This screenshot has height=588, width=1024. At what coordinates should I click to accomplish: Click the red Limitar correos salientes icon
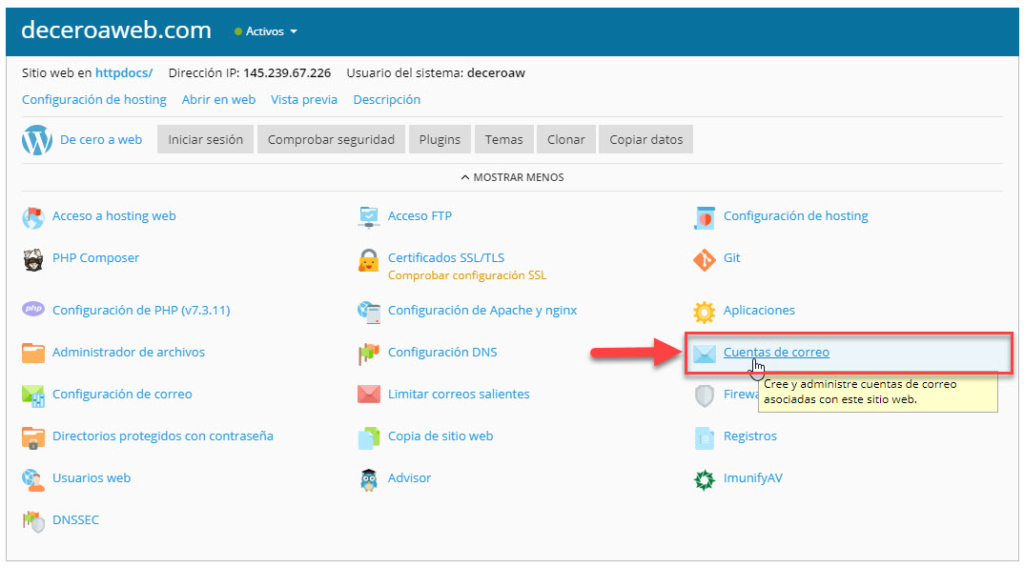click(369, 394)
